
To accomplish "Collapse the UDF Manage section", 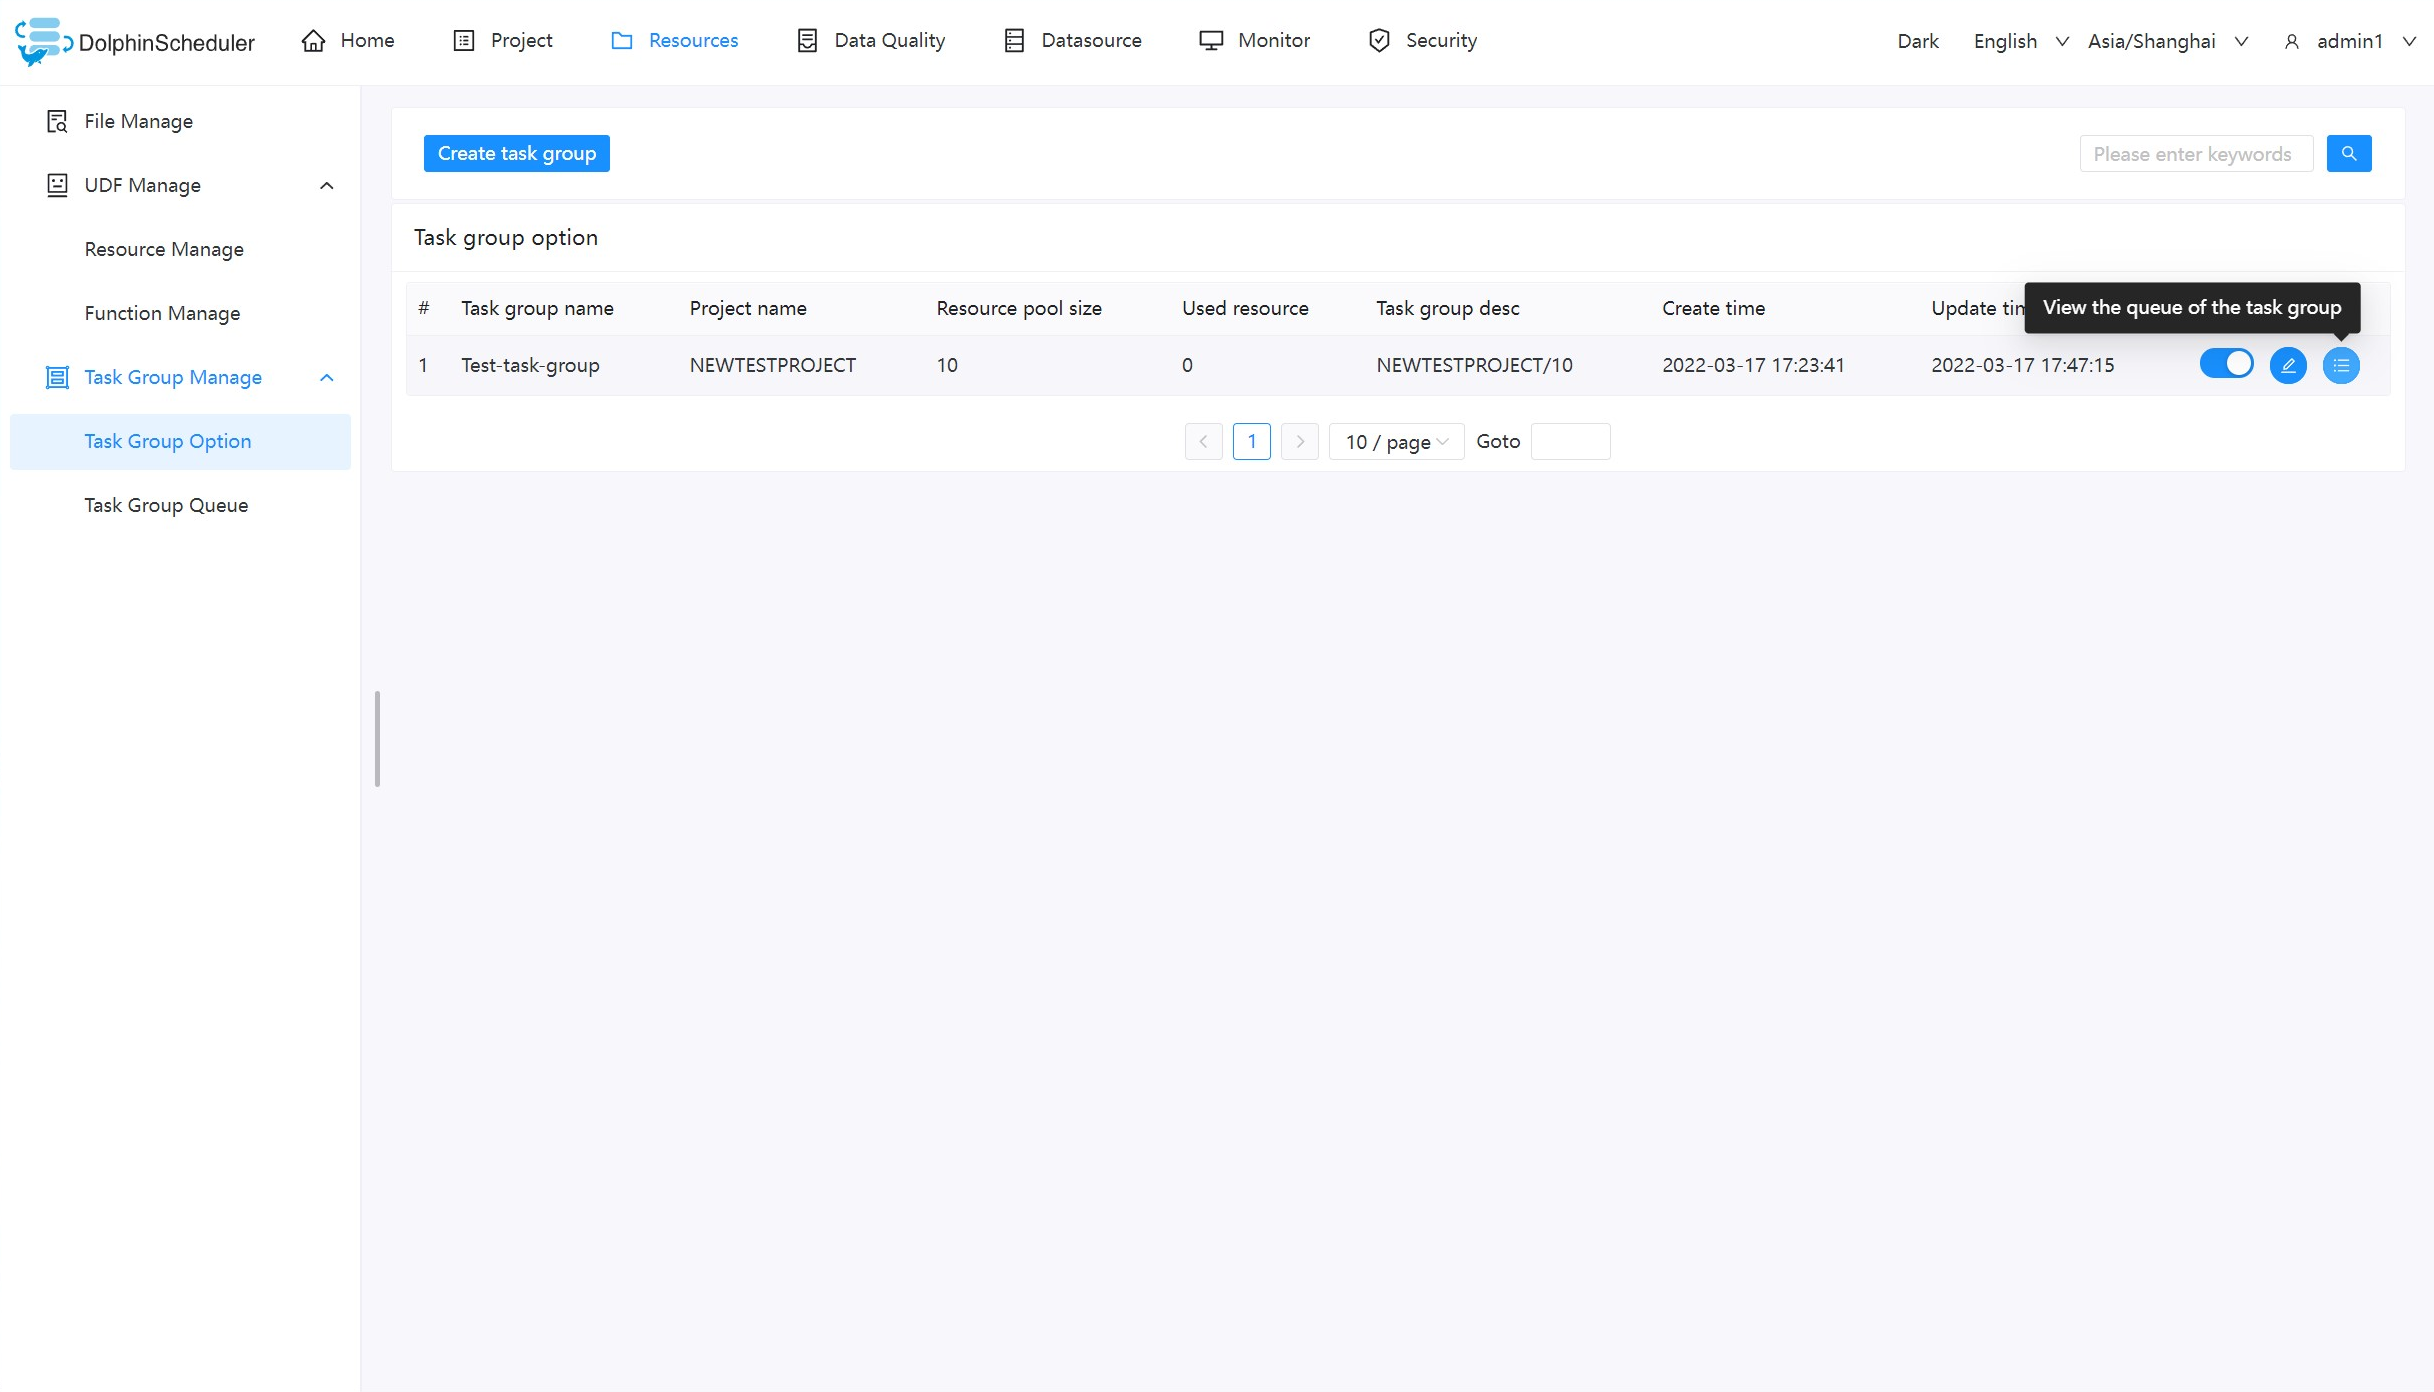I will [x=326, y=185].
